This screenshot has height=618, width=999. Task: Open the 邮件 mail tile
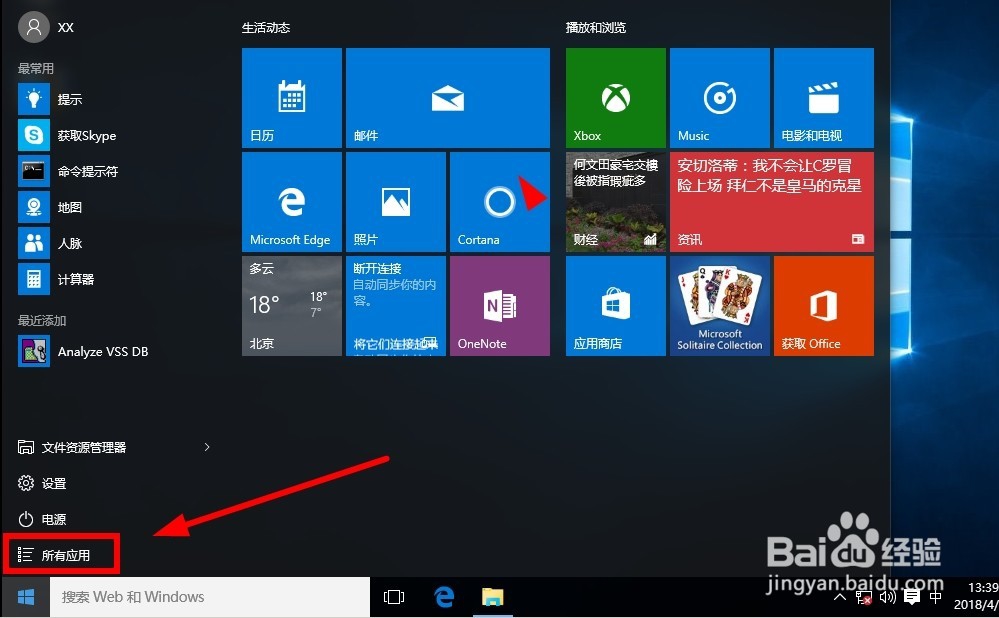click(x=448, y=97)
